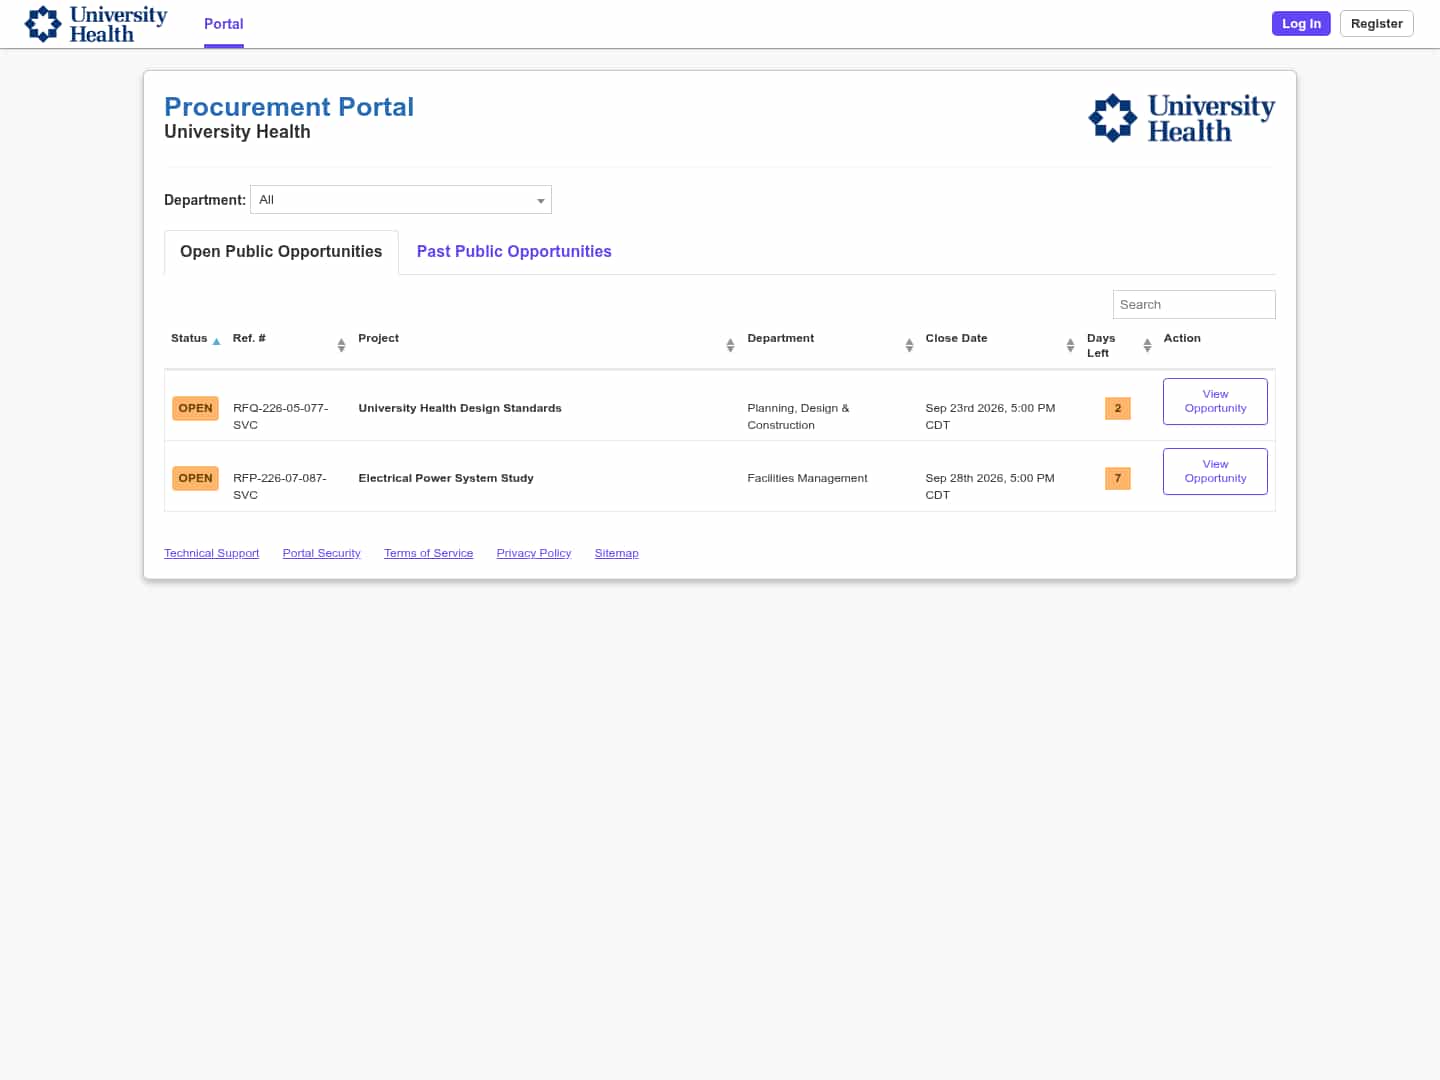
Task: Open the Portal Security link
Action: (321, 553)
